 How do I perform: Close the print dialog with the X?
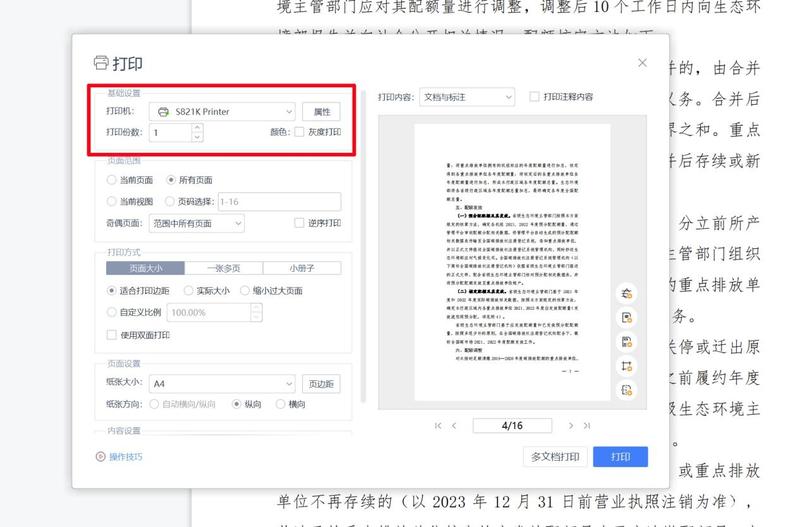642,63
